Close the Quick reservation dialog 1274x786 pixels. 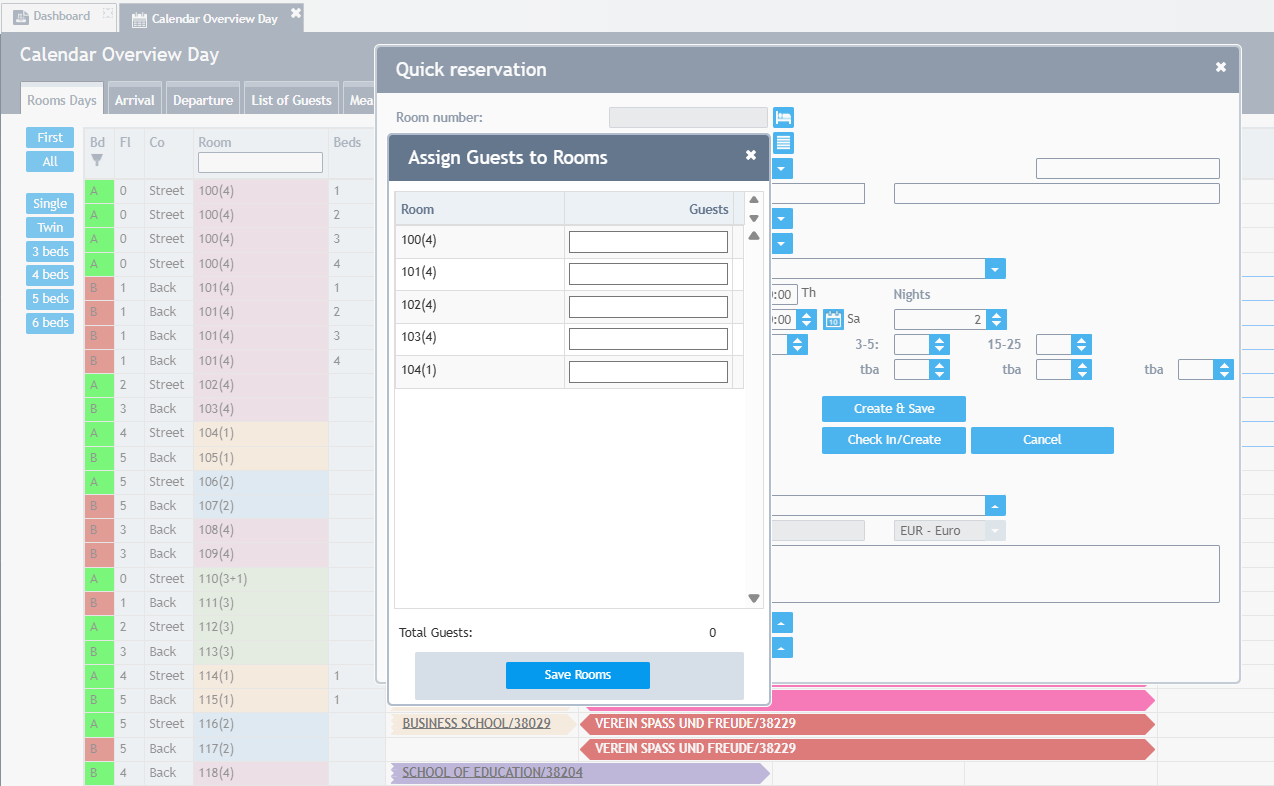[x=1220, y=67]
